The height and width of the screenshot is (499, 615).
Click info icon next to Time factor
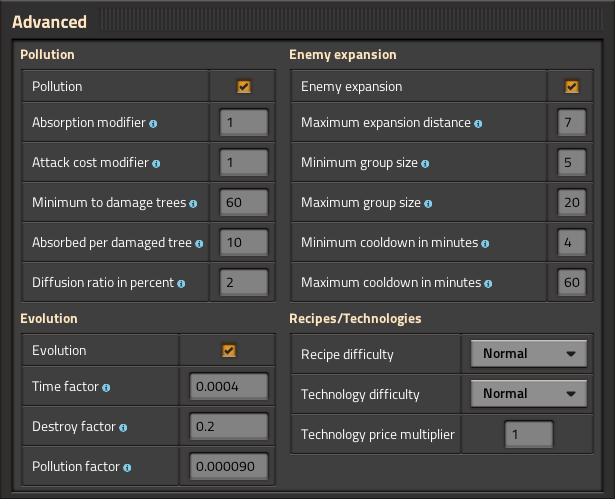[106, 388]
